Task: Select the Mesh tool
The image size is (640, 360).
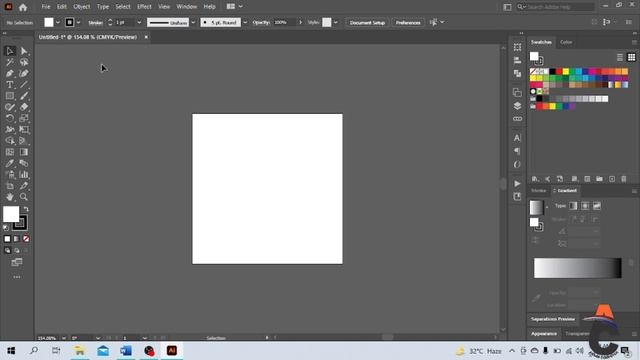Action: pos(10,152)
